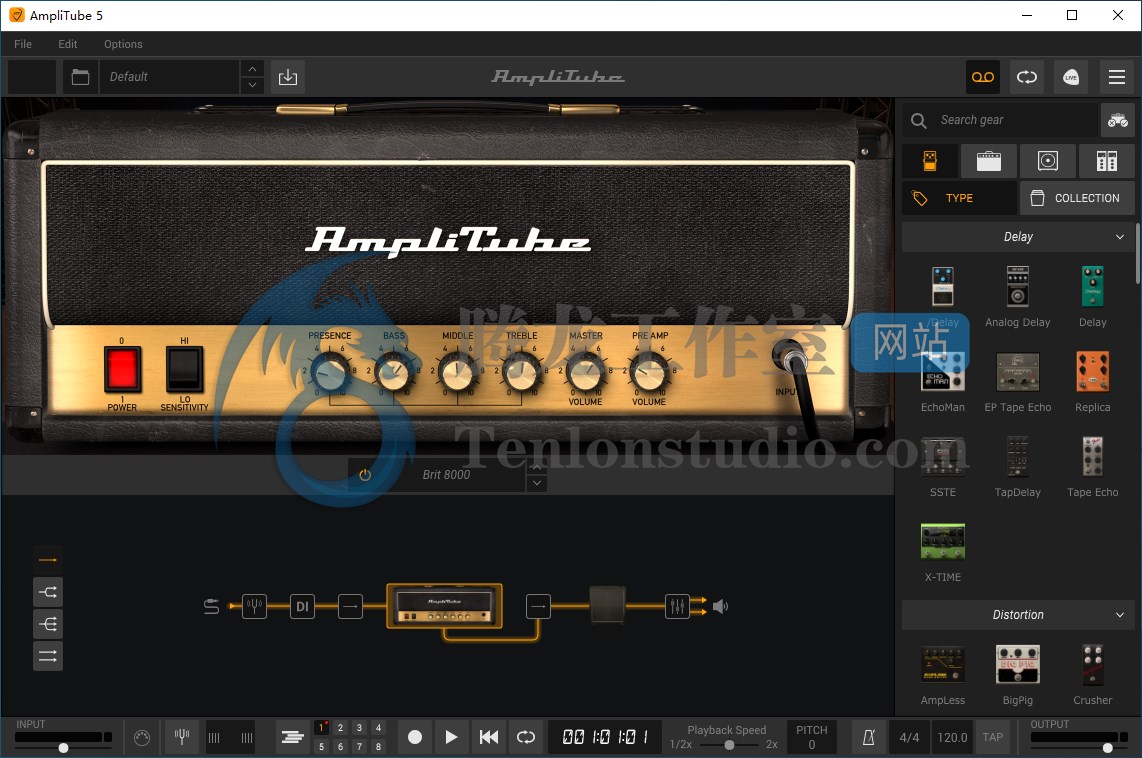The image size is (1142, 758).
Task: Select track 2 button
Action: tap(340, 727)
